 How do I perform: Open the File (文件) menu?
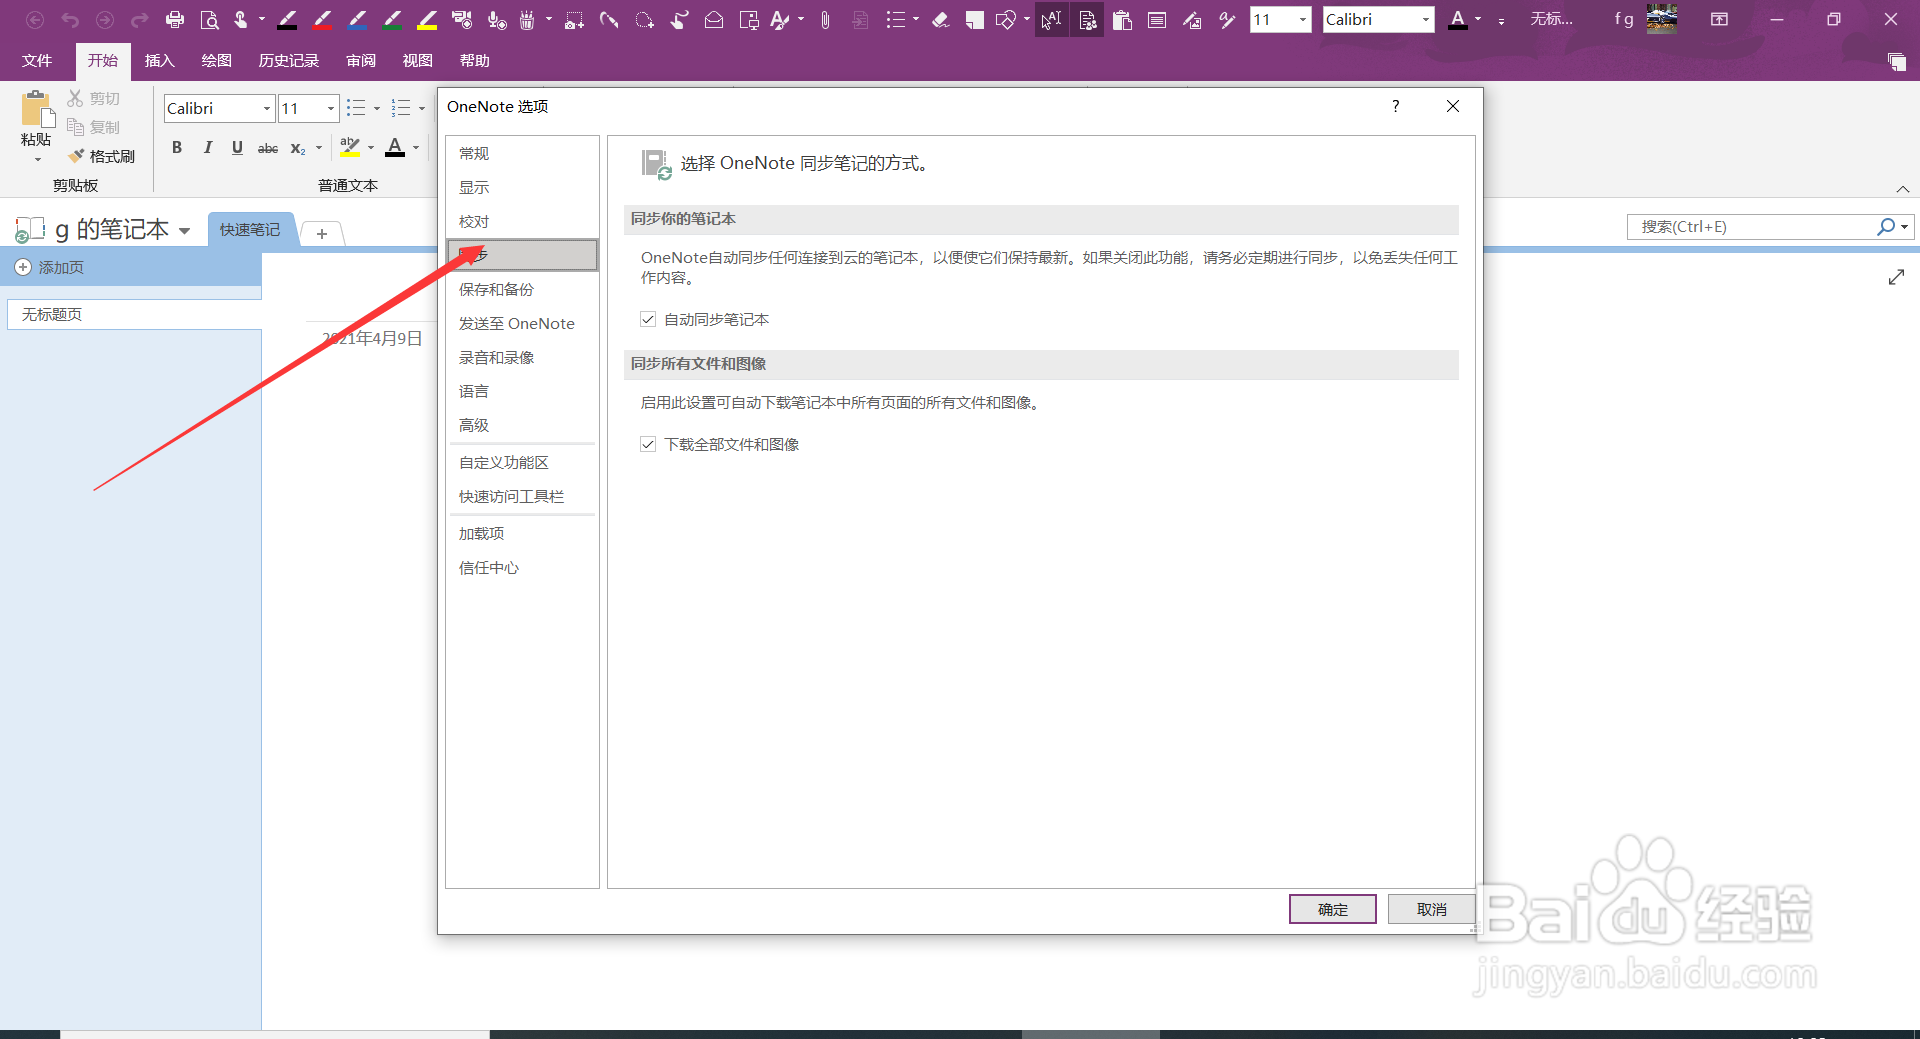click(x=37, y=61)
